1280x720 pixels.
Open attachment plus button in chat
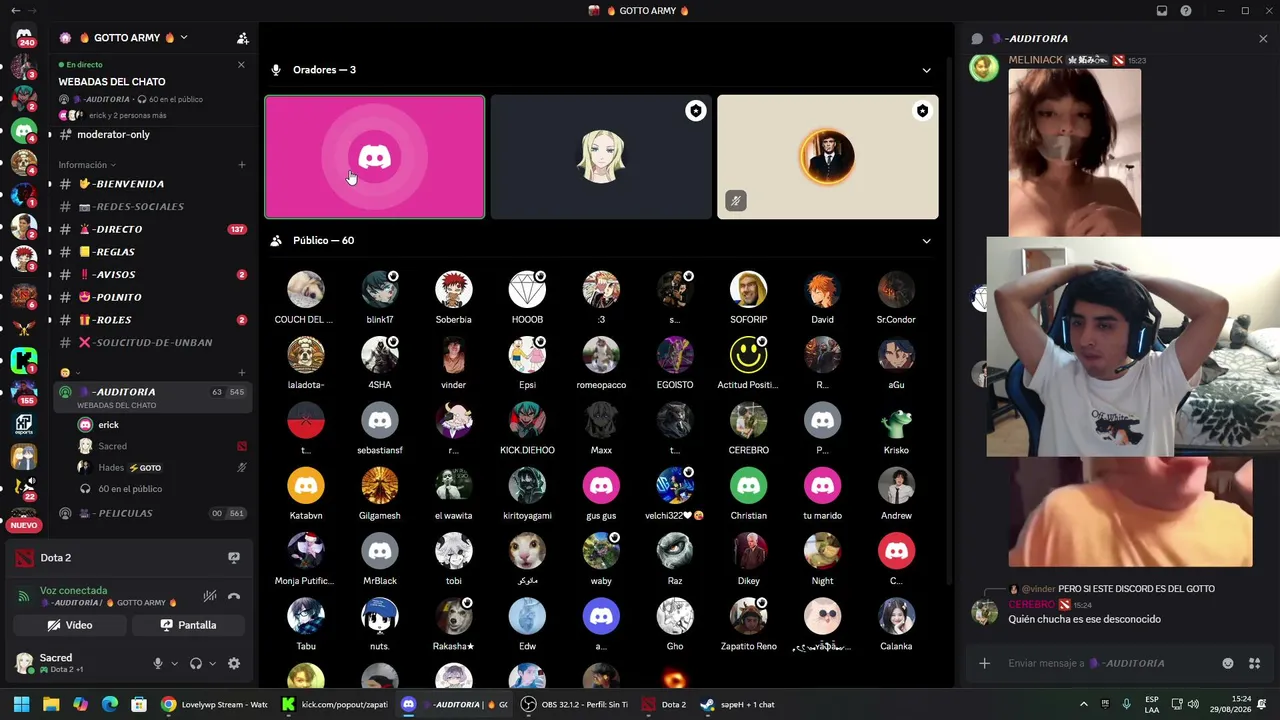[984, 663]
